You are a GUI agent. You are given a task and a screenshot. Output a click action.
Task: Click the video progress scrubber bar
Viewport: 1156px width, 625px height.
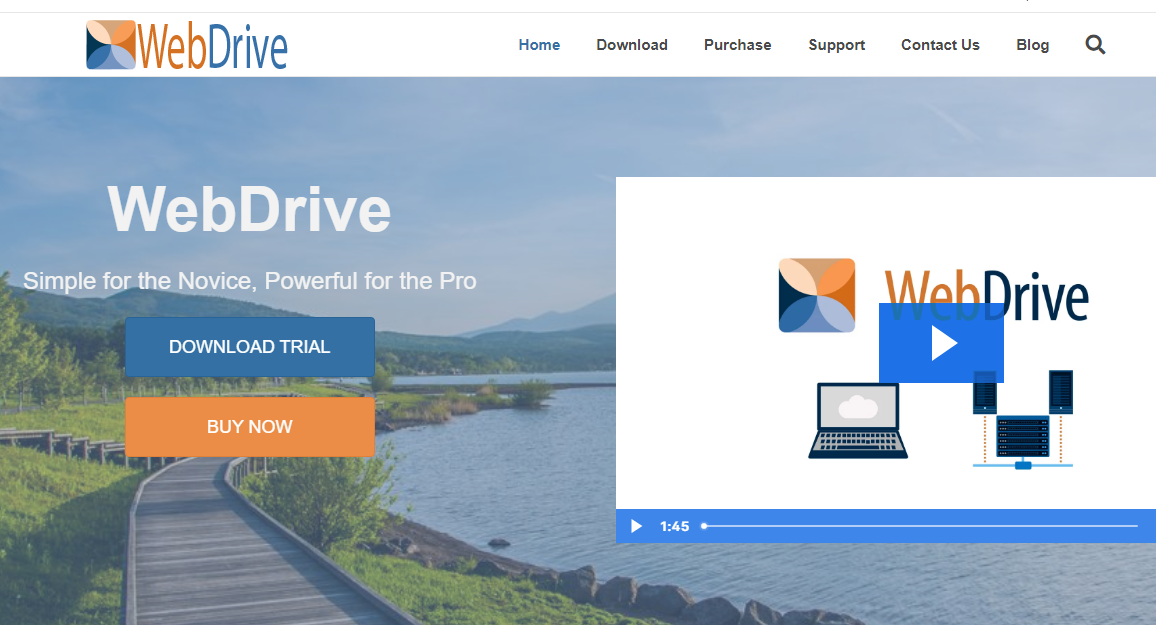(x=920, y=526)
